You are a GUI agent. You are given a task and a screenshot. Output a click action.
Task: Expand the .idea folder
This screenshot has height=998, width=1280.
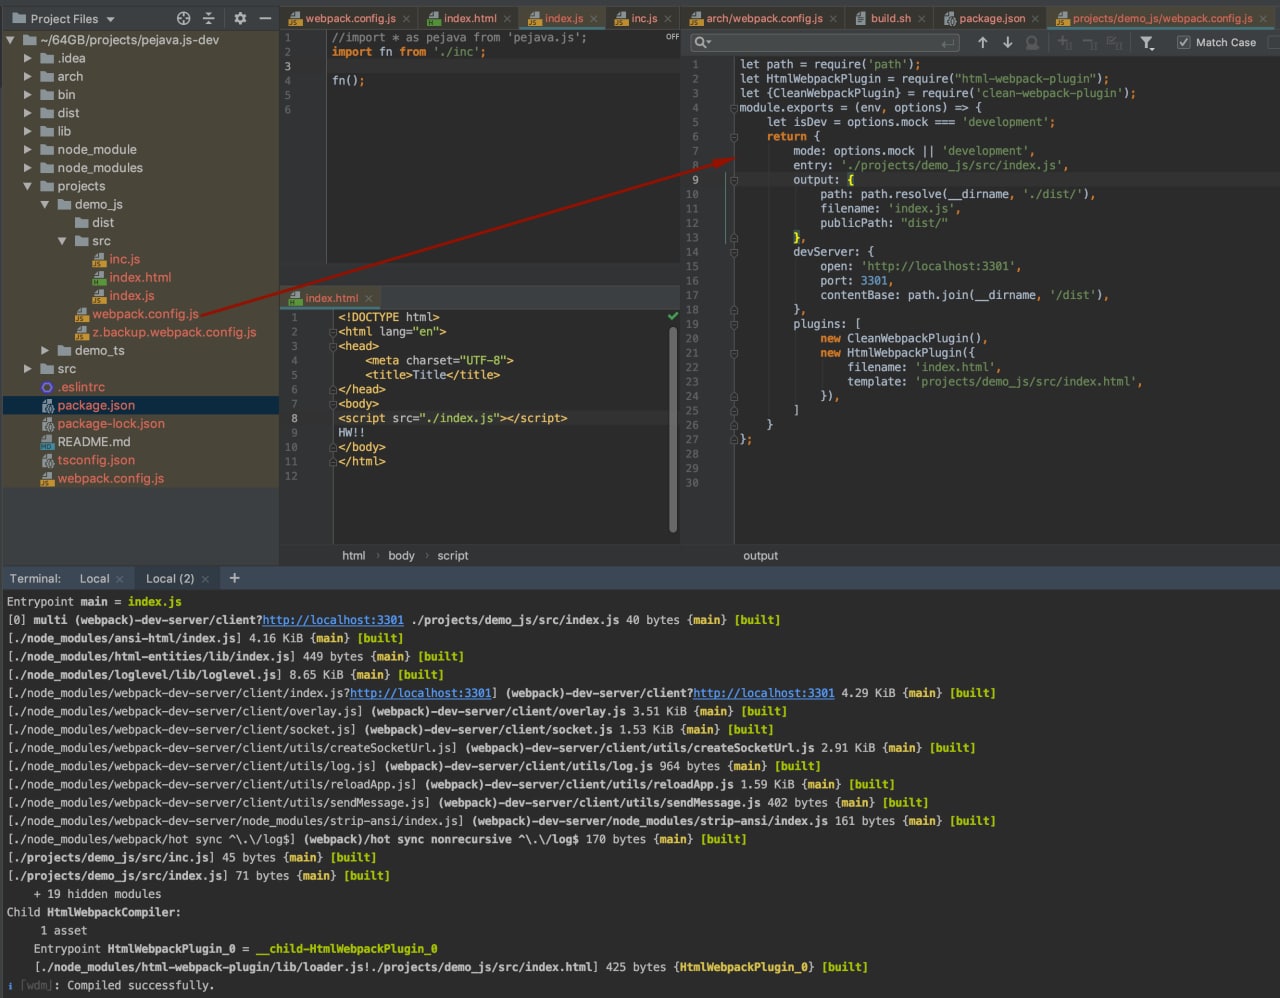pos(29,58)
